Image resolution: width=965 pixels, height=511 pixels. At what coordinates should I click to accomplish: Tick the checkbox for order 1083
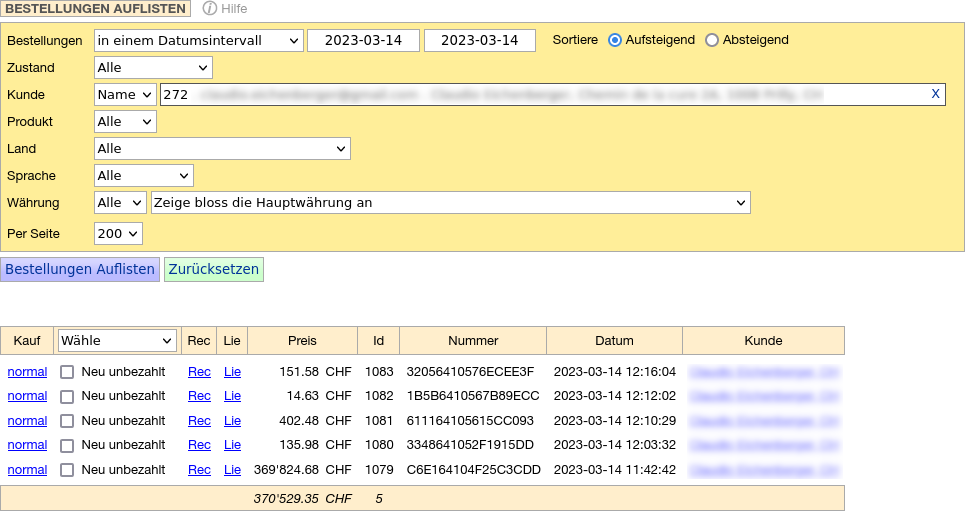pyautogui.click(x=67, y=372)
